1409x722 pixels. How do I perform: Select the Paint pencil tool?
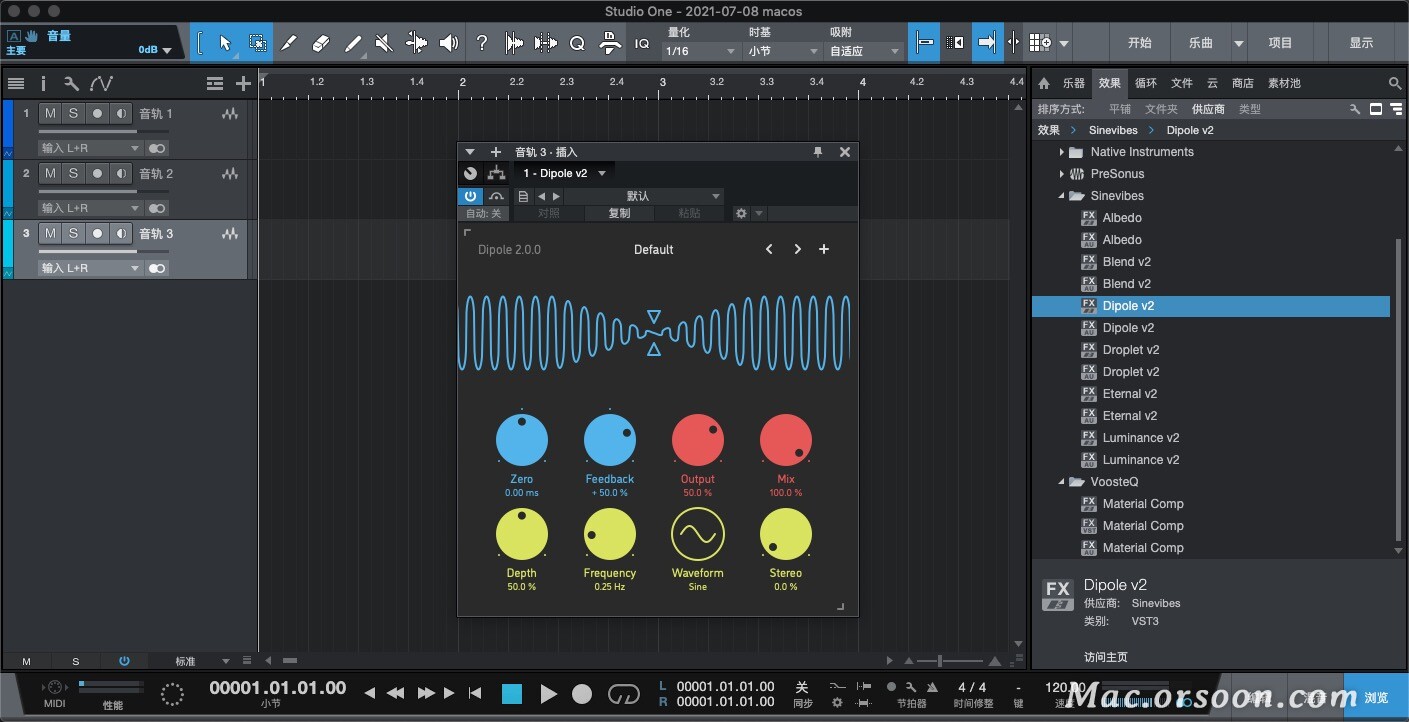[353, 43]
